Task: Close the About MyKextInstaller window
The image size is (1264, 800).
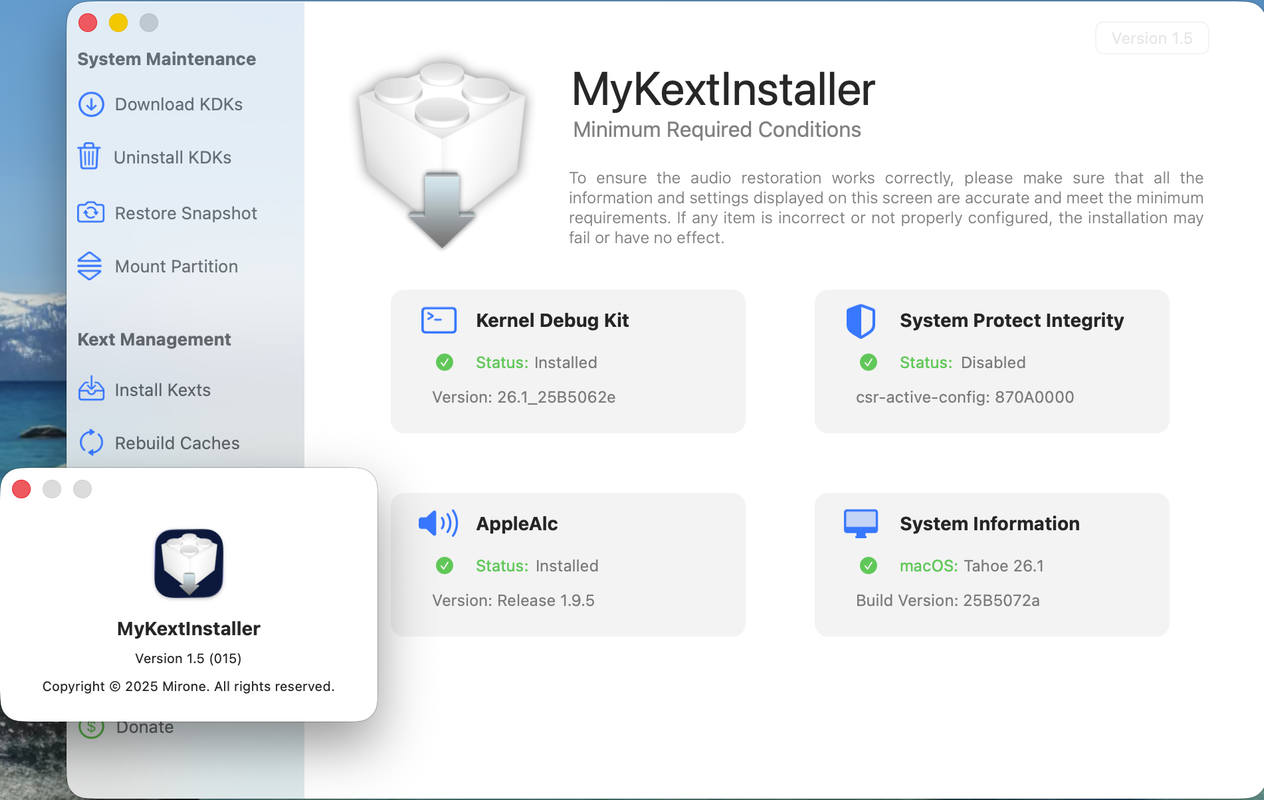Action: pyautogui.click(x=21, y=489)
